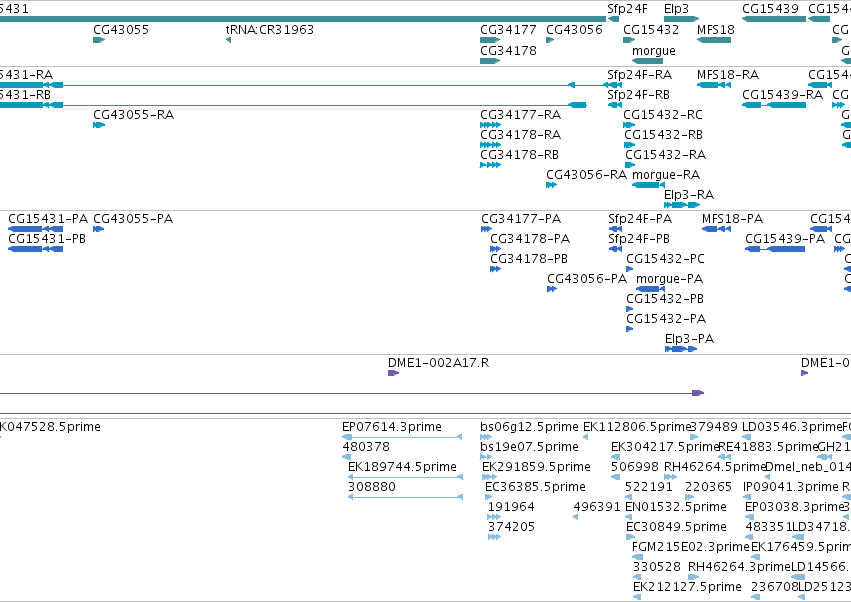This screenshot has height=602, width=851.
Task: Click the EK291859.5prime EST label
Action: (x=536, y=467)
